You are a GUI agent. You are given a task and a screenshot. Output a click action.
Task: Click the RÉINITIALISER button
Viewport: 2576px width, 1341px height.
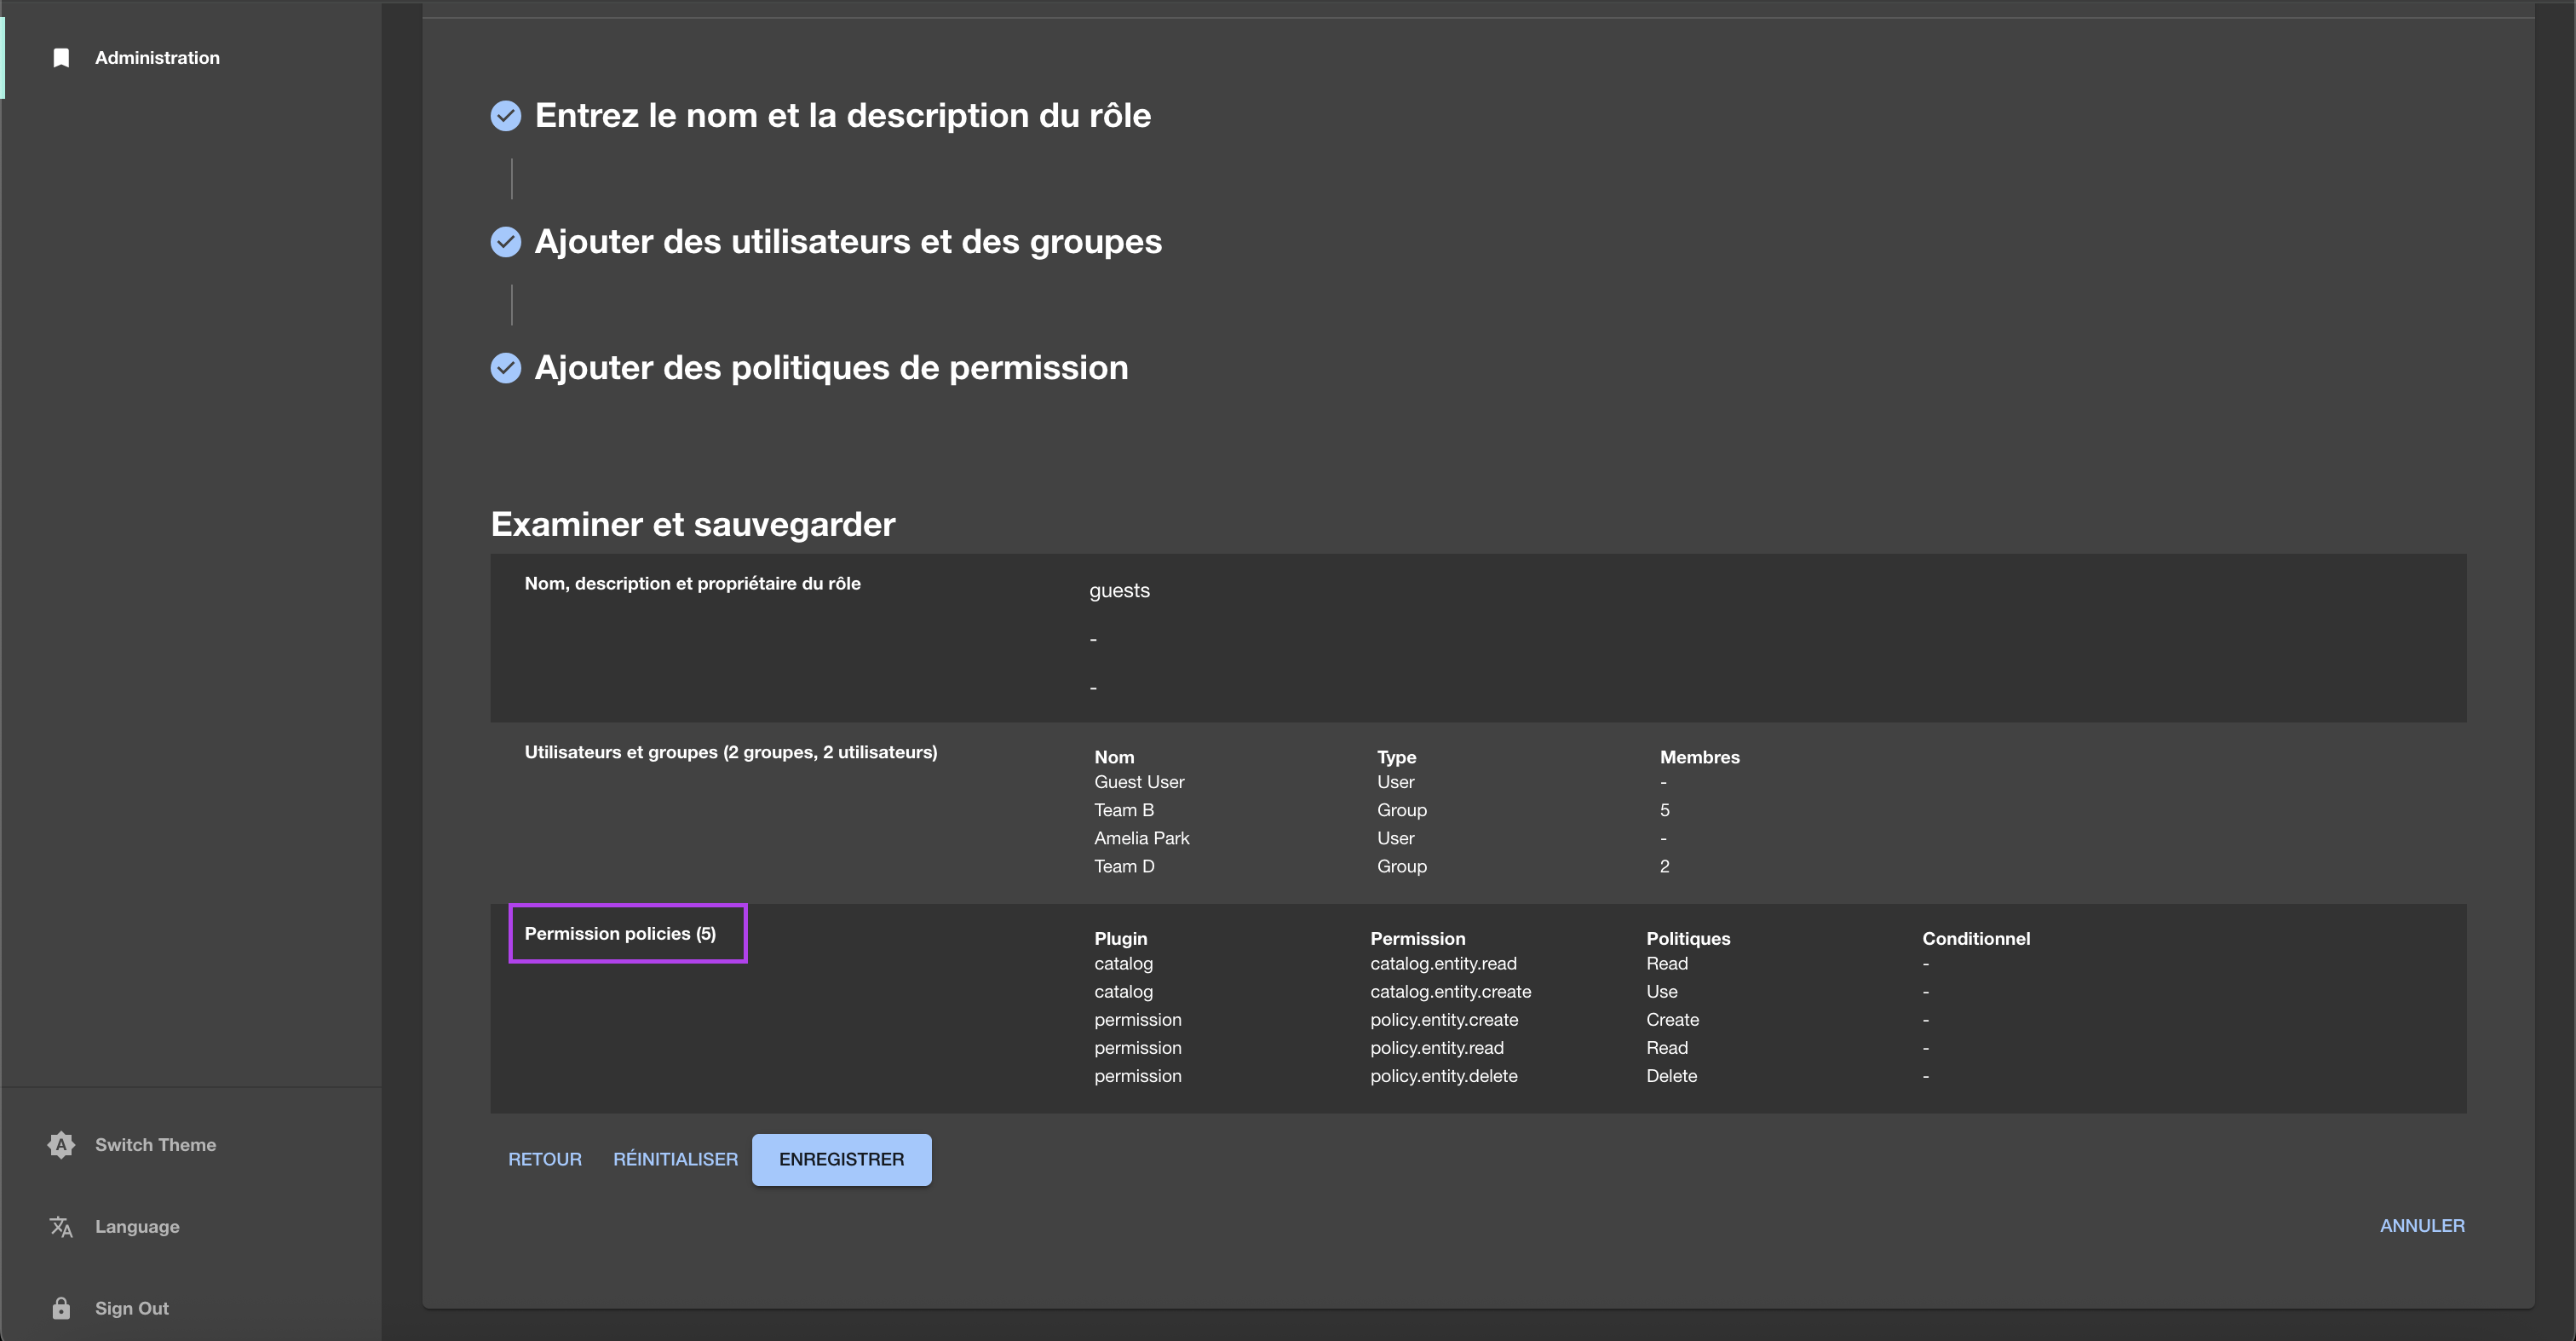[675, 1159]
